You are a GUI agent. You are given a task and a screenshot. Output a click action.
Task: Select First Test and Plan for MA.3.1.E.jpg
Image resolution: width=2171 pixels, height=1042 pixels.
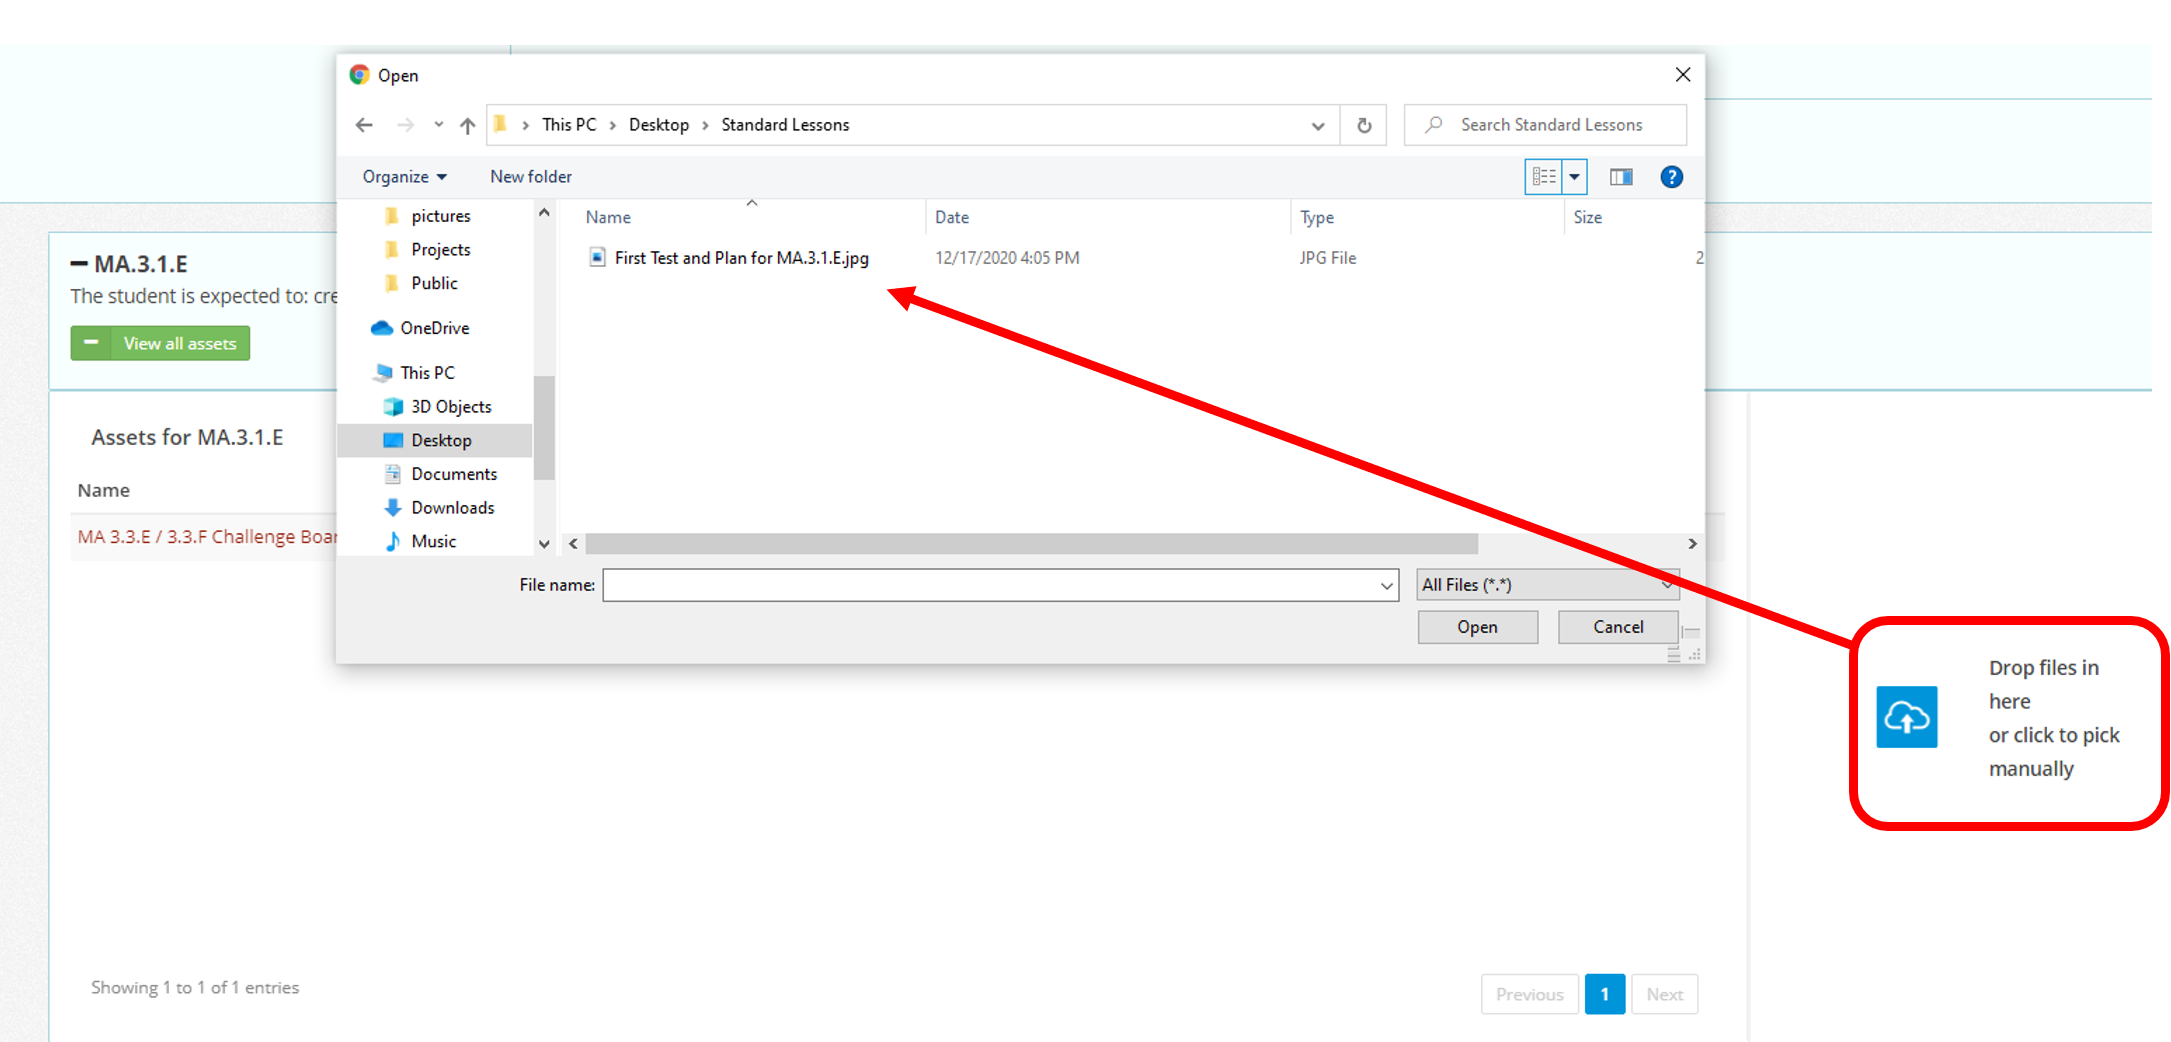tap(740, 258)
